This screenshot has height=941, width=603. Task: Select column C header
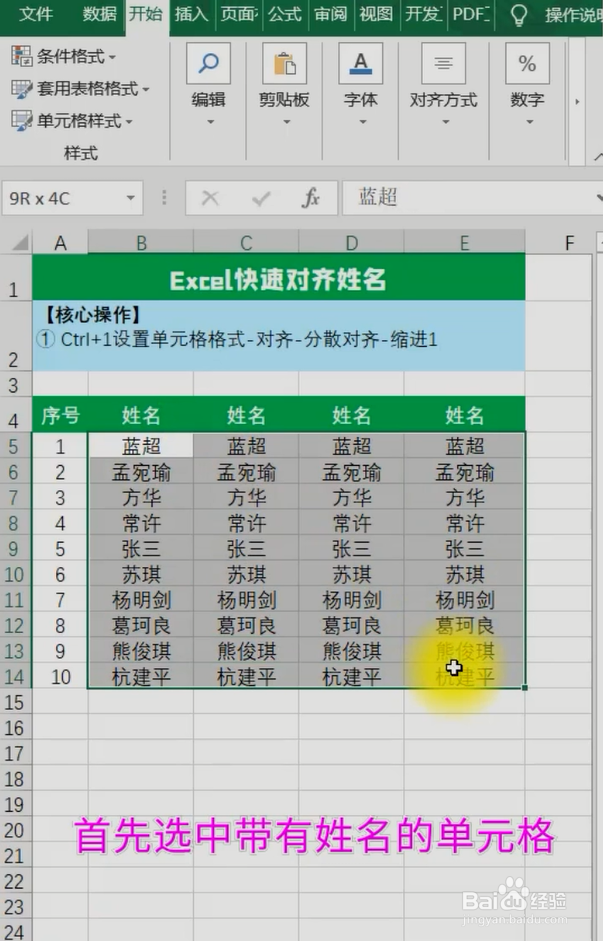(x=246, y=242)
